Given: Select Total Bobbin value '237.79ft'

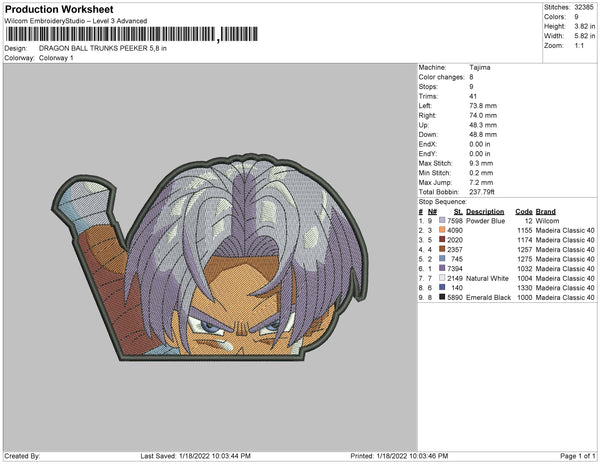Looking at the screenshot, I should 482,192.
